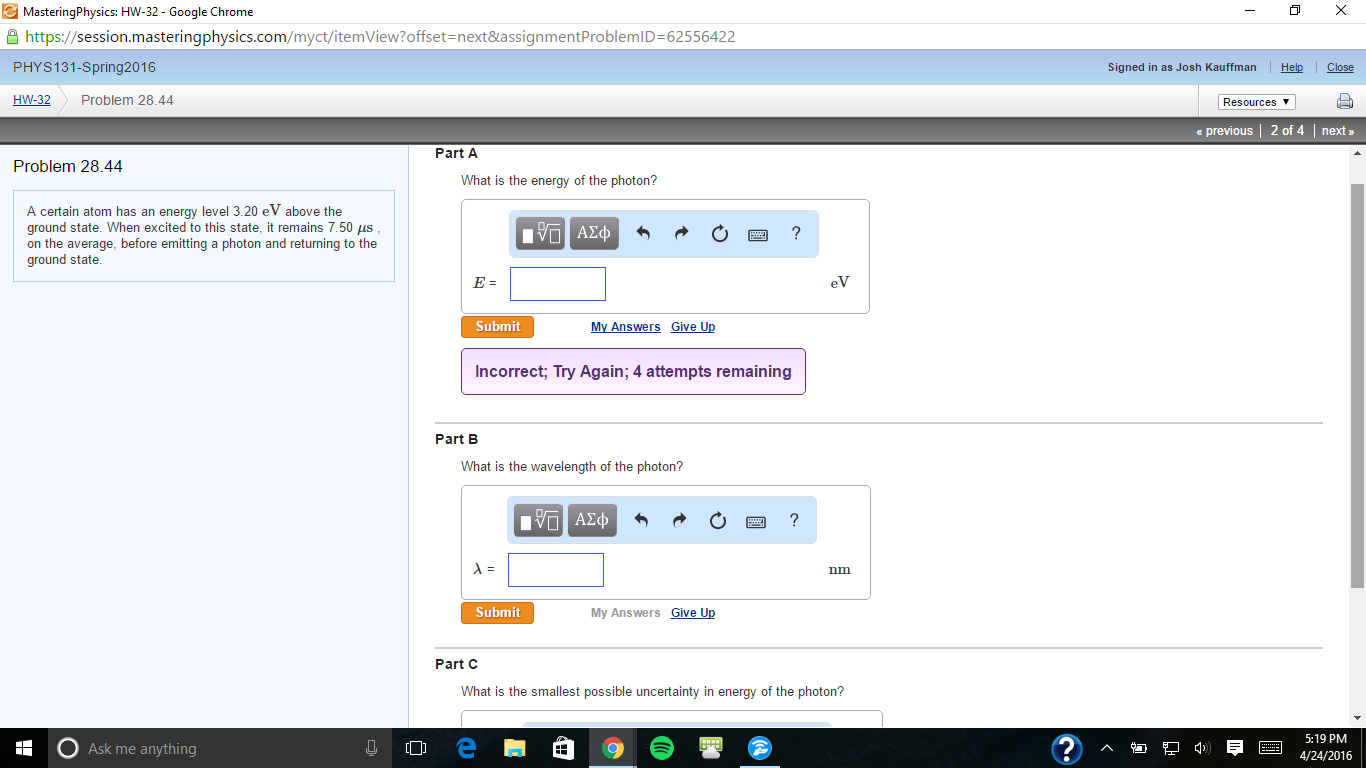
Task: Open the Resources dropdown
Action: point(1255,101)
